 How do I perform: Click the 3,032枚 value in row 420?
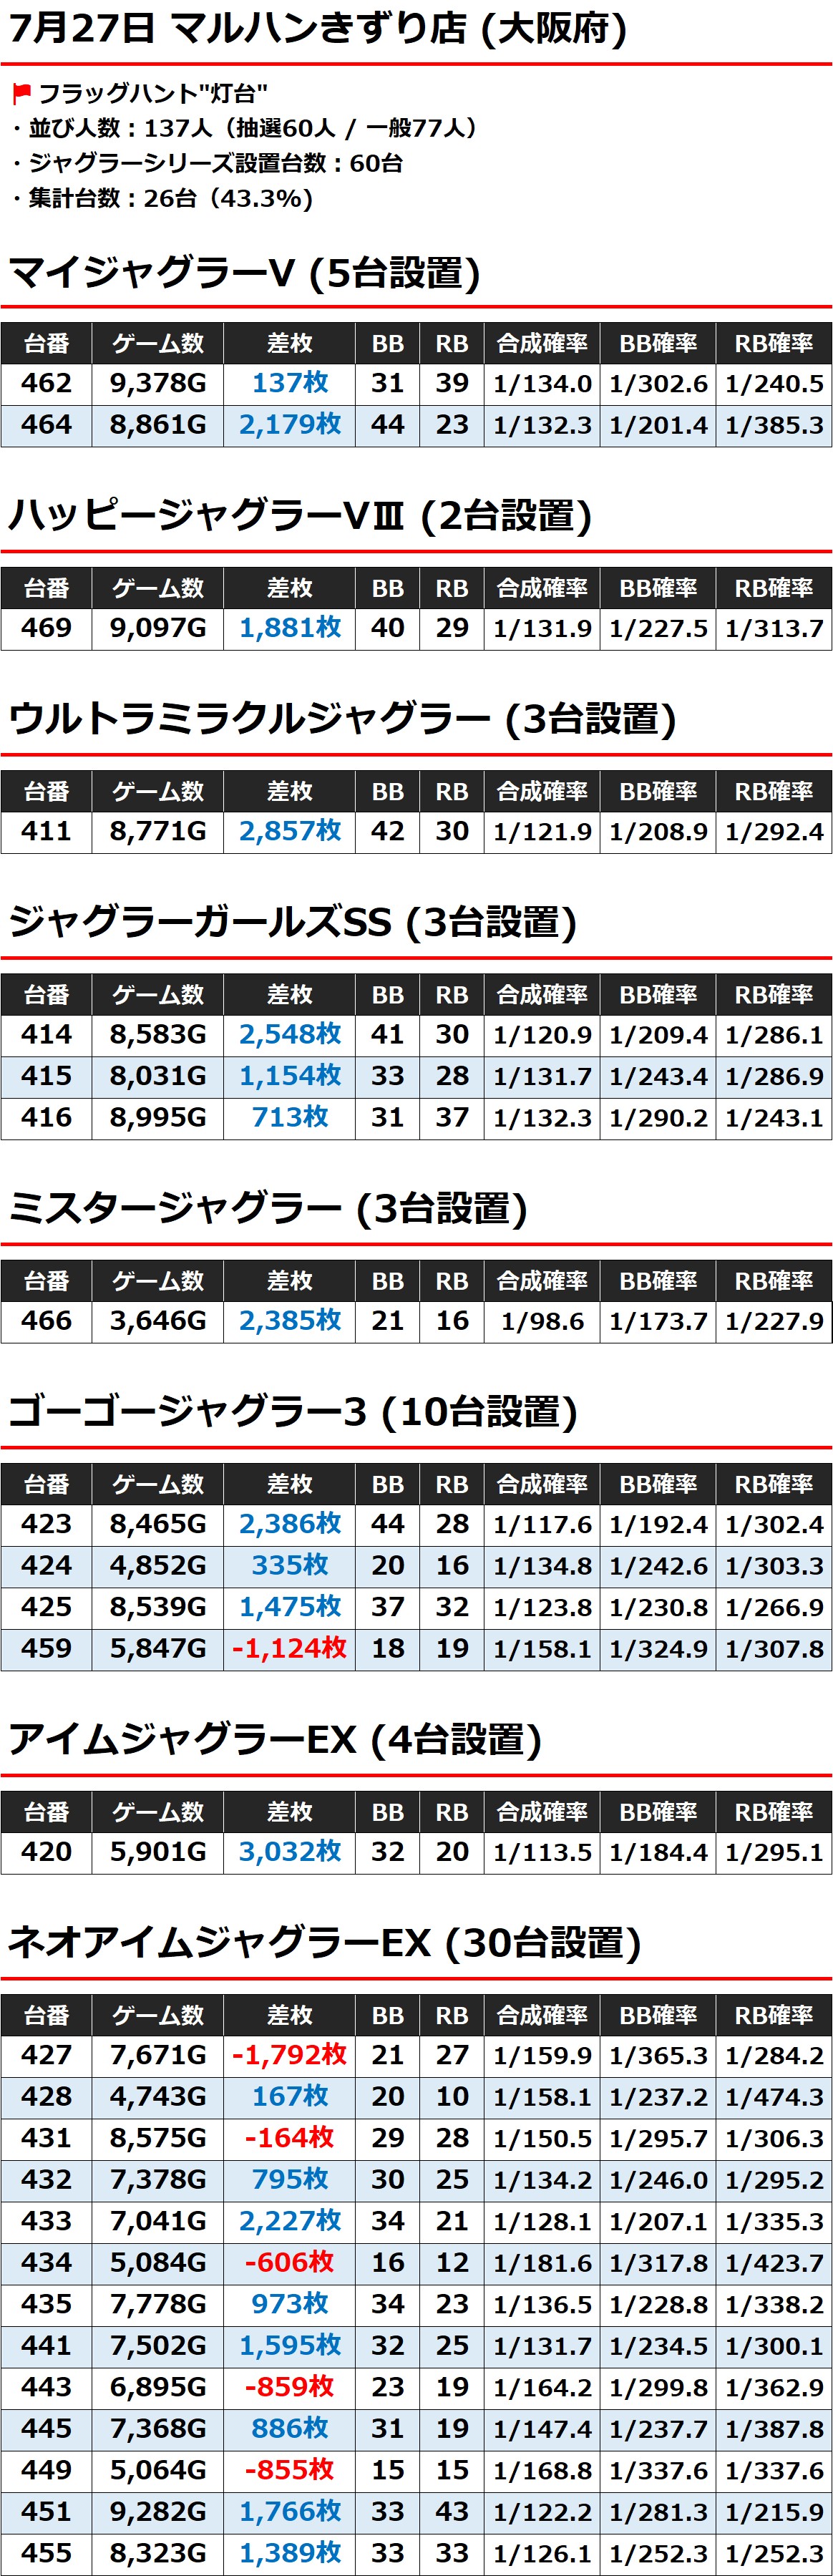290,1852
